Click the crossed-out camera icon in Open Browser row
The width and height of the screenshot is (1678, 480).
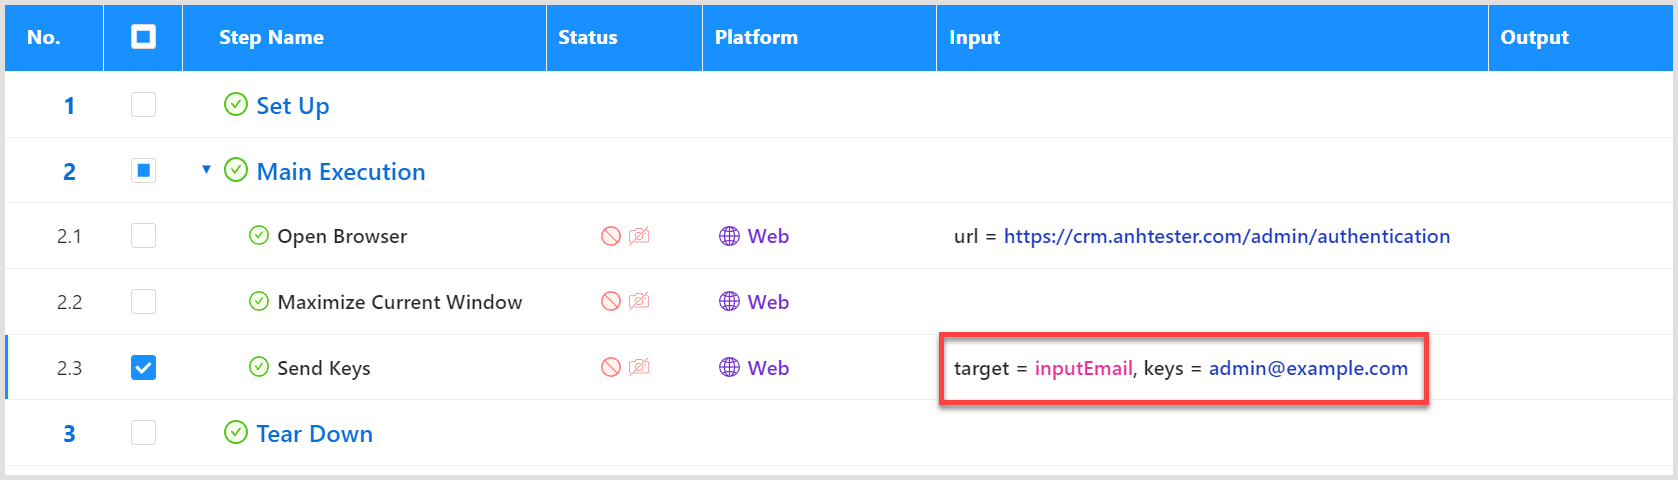pyautogui.click(x=639, y=236)
